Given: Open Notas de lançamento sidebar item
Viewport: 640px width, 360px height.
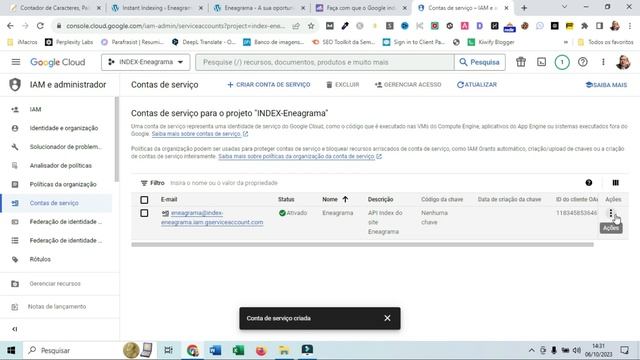Looking at the screenshot, I should click(x=56, y=307).
